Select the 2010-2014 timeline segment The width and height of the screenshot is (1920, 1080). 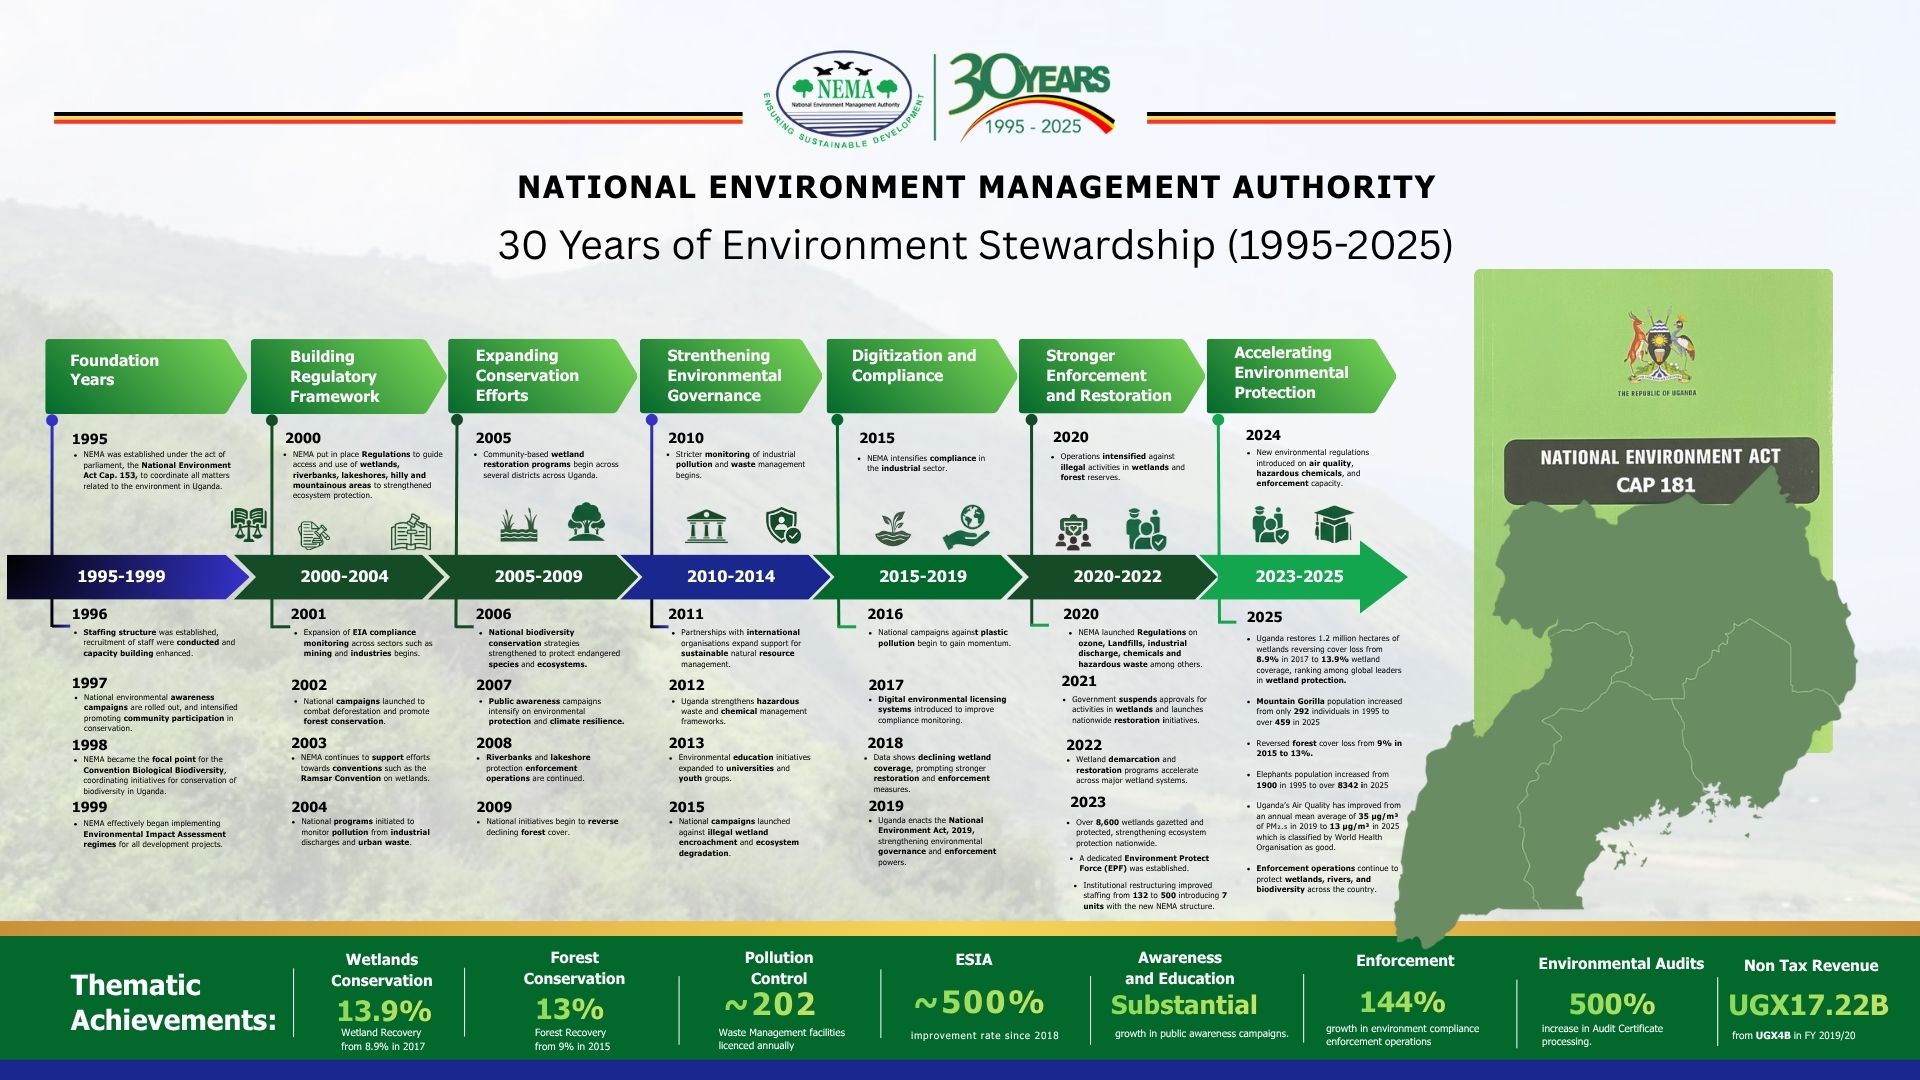click(730, 577)
